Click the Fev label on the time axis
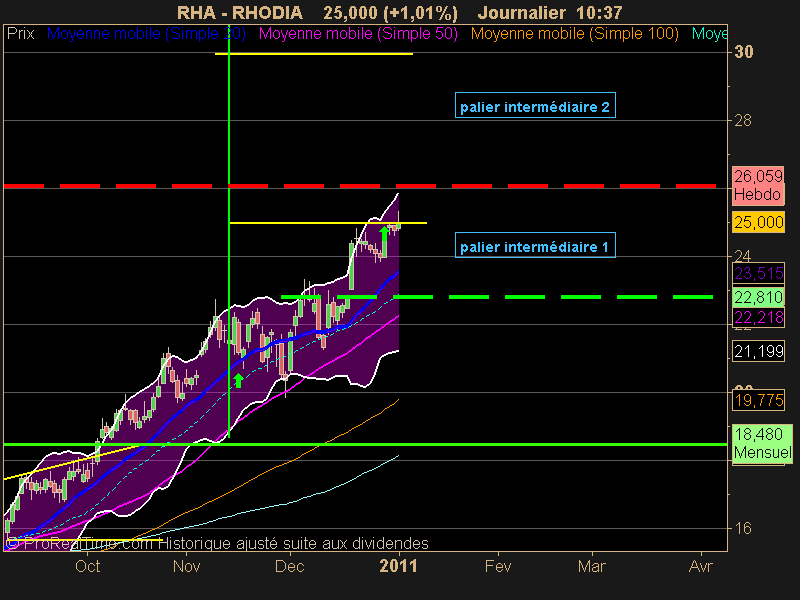The width and height of the screenshot is (800, 600). click(x=497, y=566)
